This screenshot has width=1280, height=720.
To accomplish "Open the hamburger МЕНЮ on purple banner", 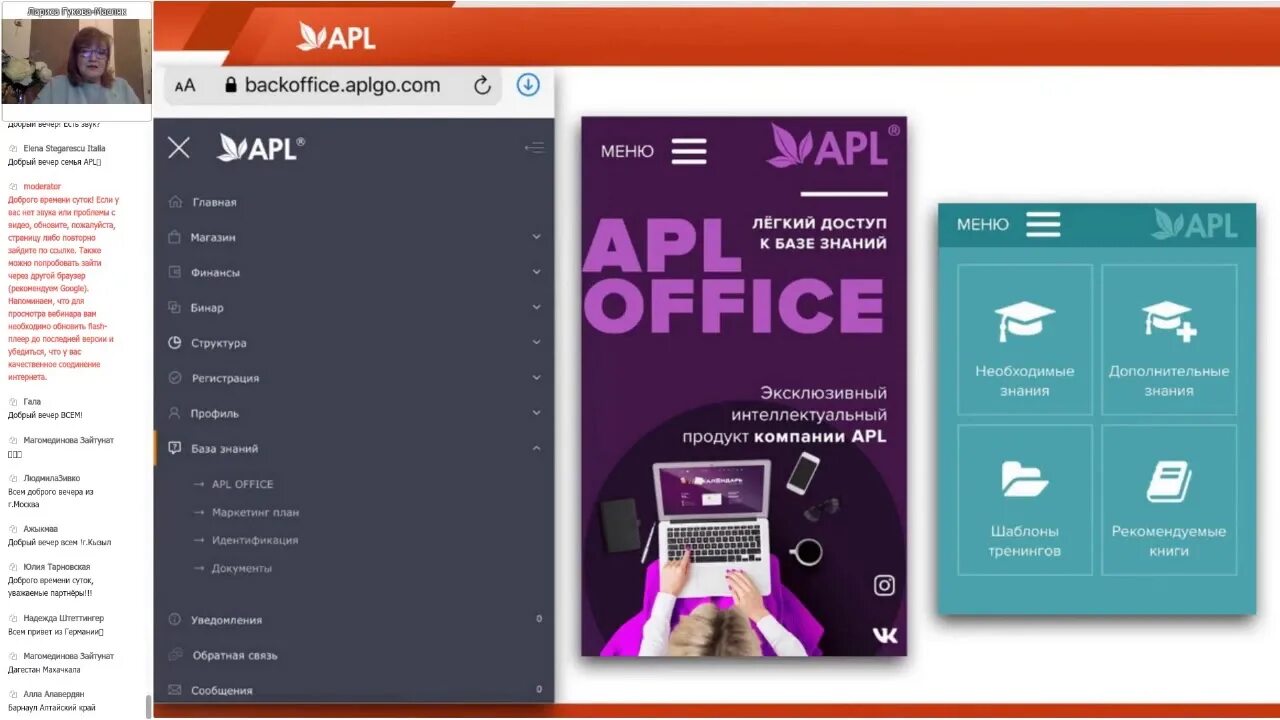I will point(689,151).
